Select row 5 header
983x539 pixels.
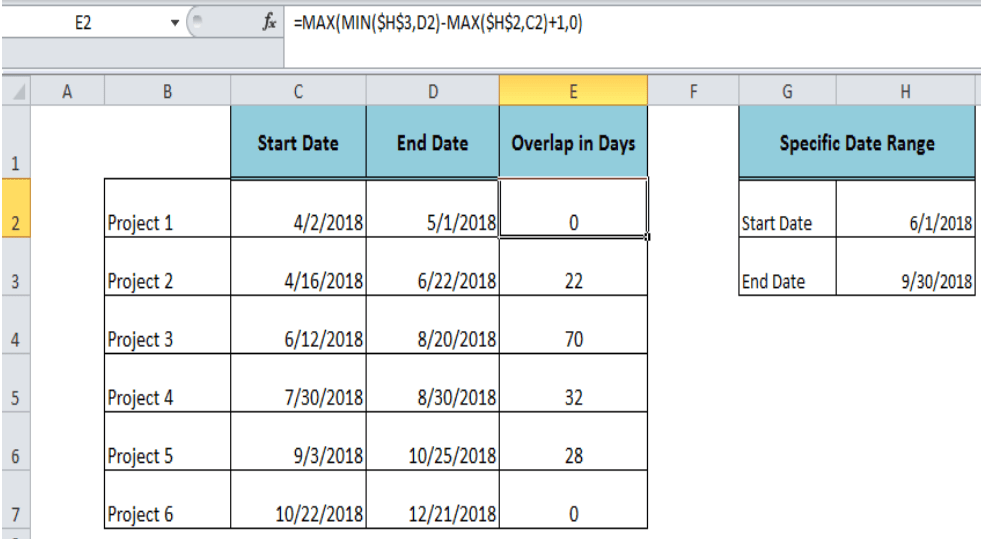pyautogui.click(x=16, y=383)
